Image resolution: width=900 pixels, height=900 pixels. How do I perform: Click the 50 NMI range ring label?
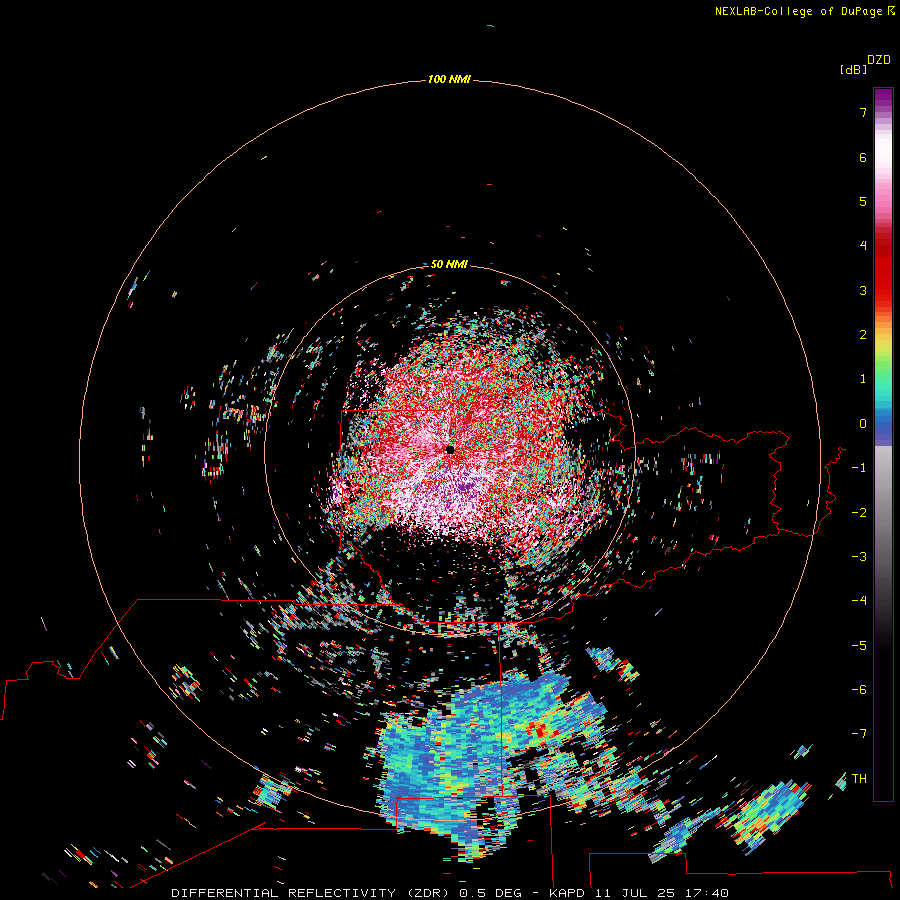[449, 264]
